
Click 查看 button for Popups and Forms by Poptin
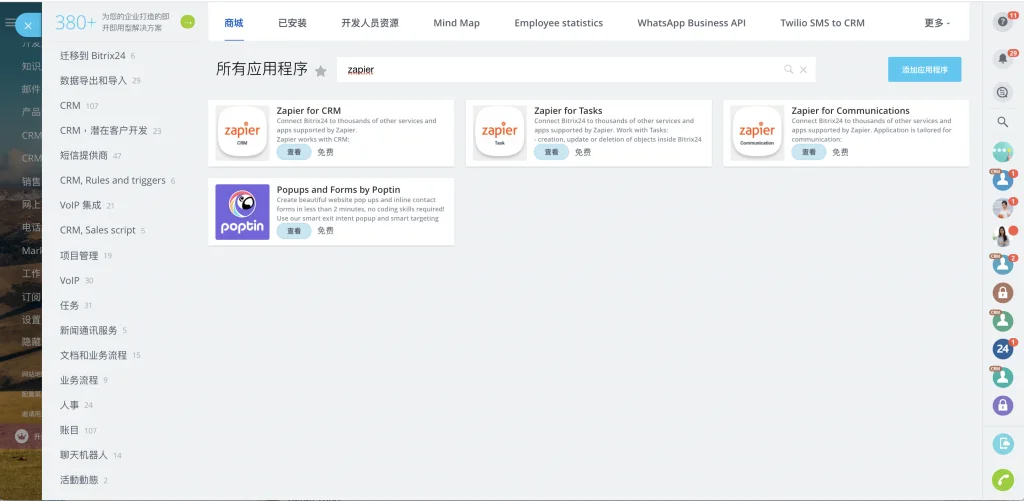[294, 231]
